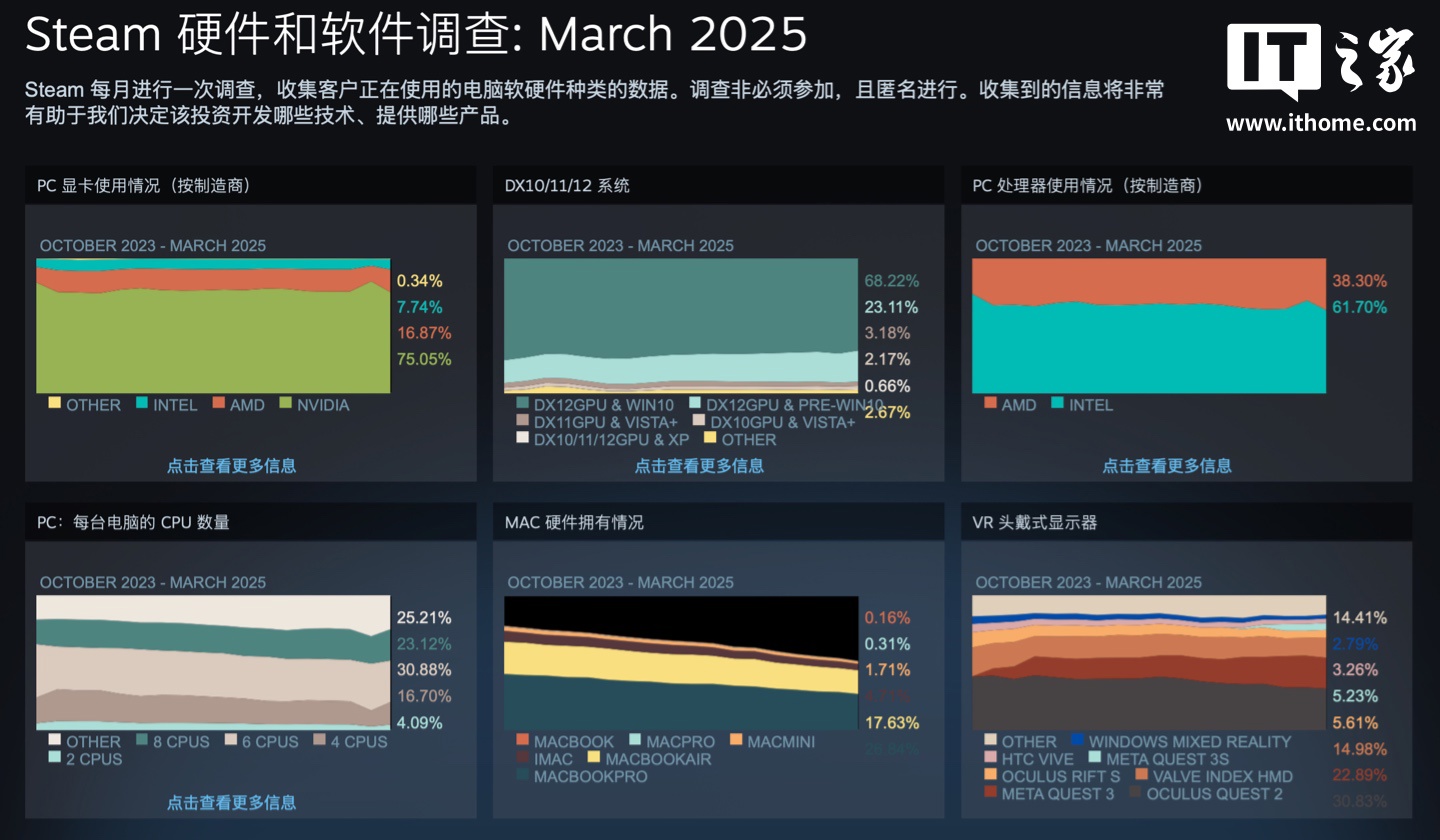
Task: Select MACPRO legend swatch
Action: pos(634,741)
